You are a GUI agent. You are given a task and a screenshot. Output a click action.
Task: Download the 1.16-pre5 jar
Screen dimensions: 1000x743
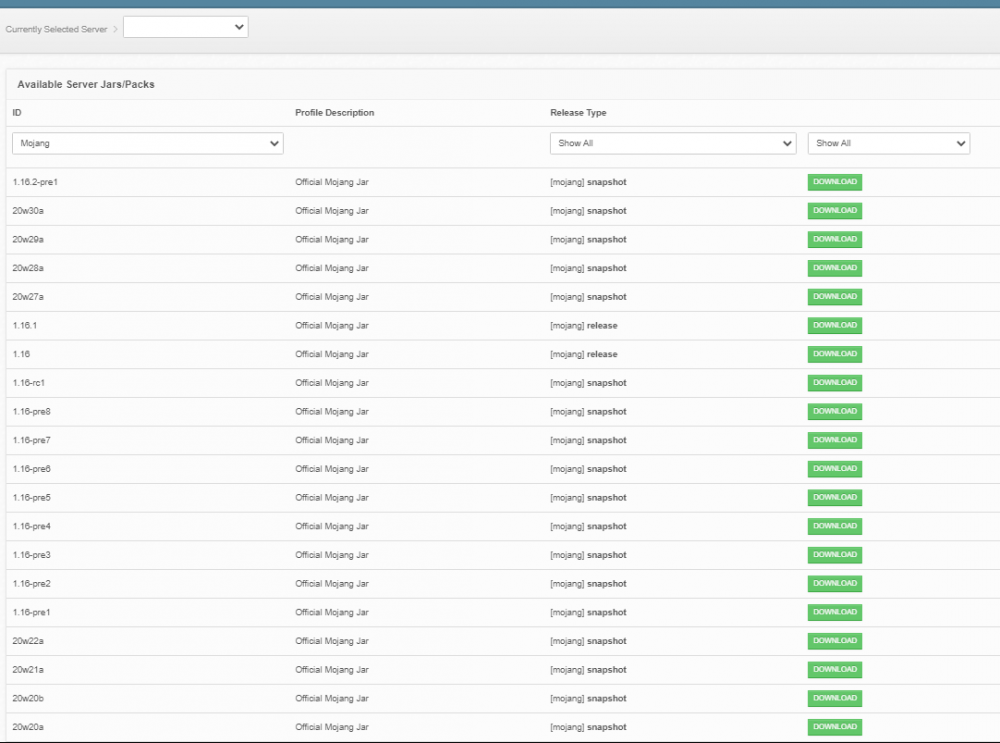(x=835, y=498)
